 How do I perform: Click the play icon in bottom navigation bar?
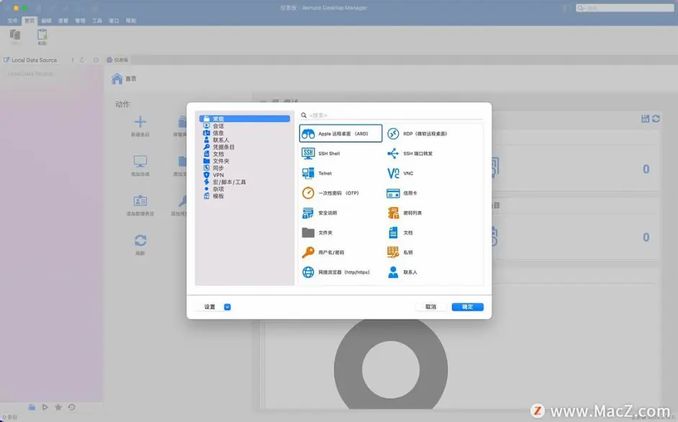coord(45,407)
